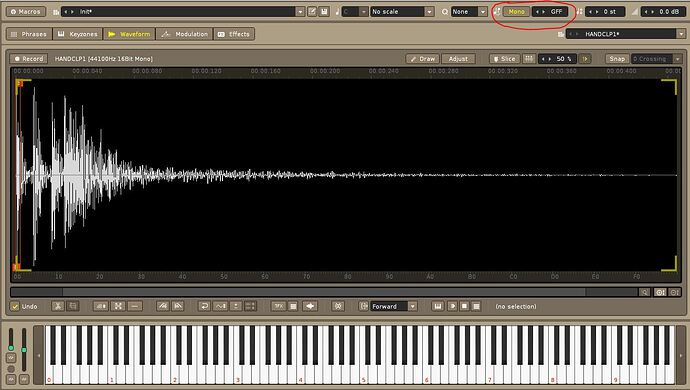Click the loop mode icon left of Forward
The height and width of the screenshot is (390, 690).
click(363, 306)
